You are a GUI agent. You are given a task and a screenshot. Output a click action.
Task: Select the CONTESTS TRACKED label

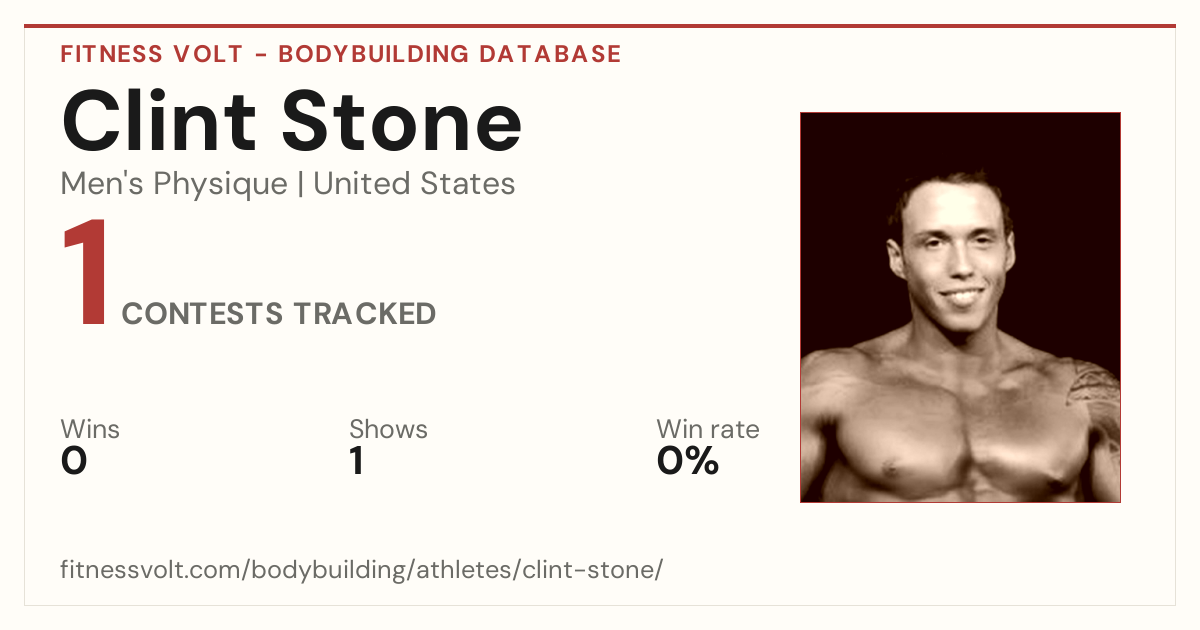(279, 314)
